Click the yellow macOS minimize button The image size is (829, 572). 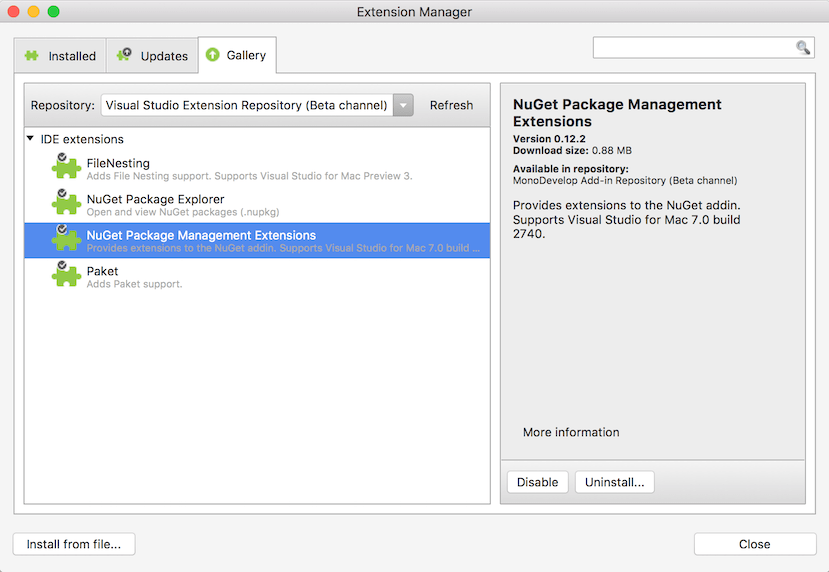click(x=33, y=11)
